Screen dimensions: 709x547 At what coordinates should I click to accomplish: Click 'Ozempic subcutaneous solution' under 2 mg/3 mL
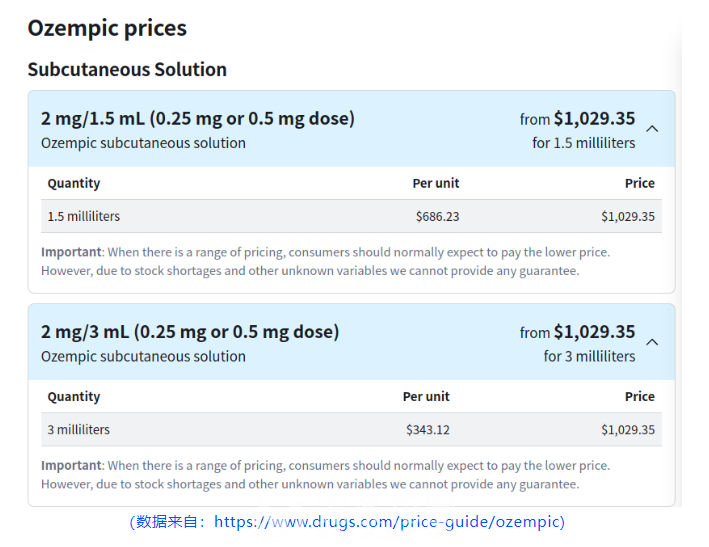point(143,356)
